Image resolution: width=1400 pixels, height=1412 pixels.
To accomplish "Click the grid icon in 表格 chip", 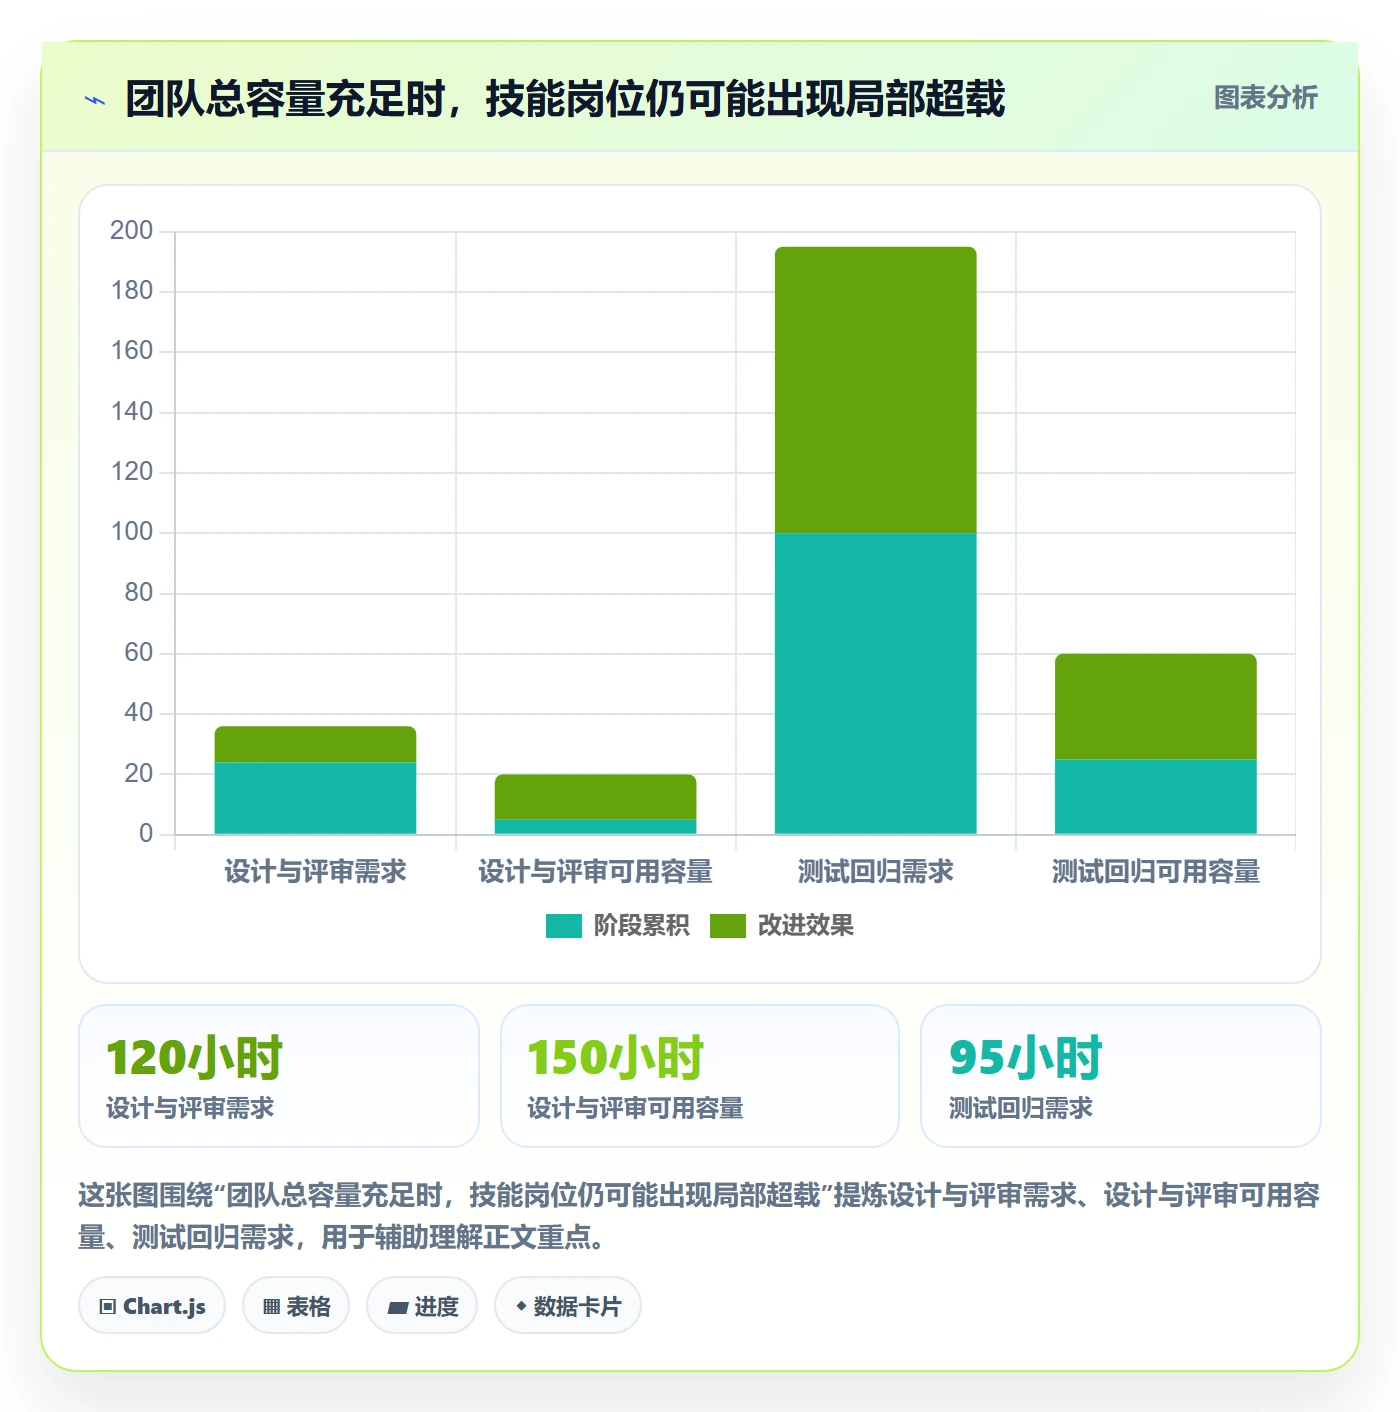I will [x=271, y=1307].
